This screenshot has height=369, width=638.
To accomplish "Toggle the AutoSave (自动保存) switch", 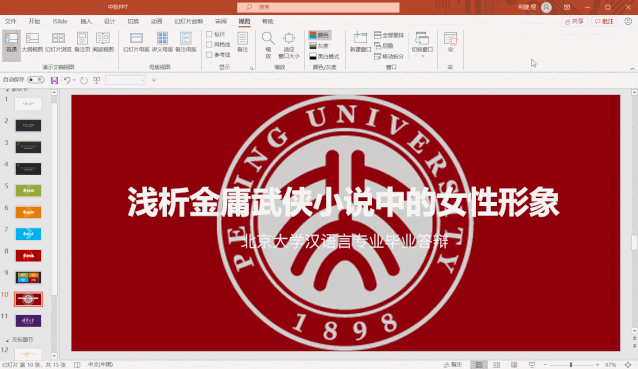I will tap(35, 80).
